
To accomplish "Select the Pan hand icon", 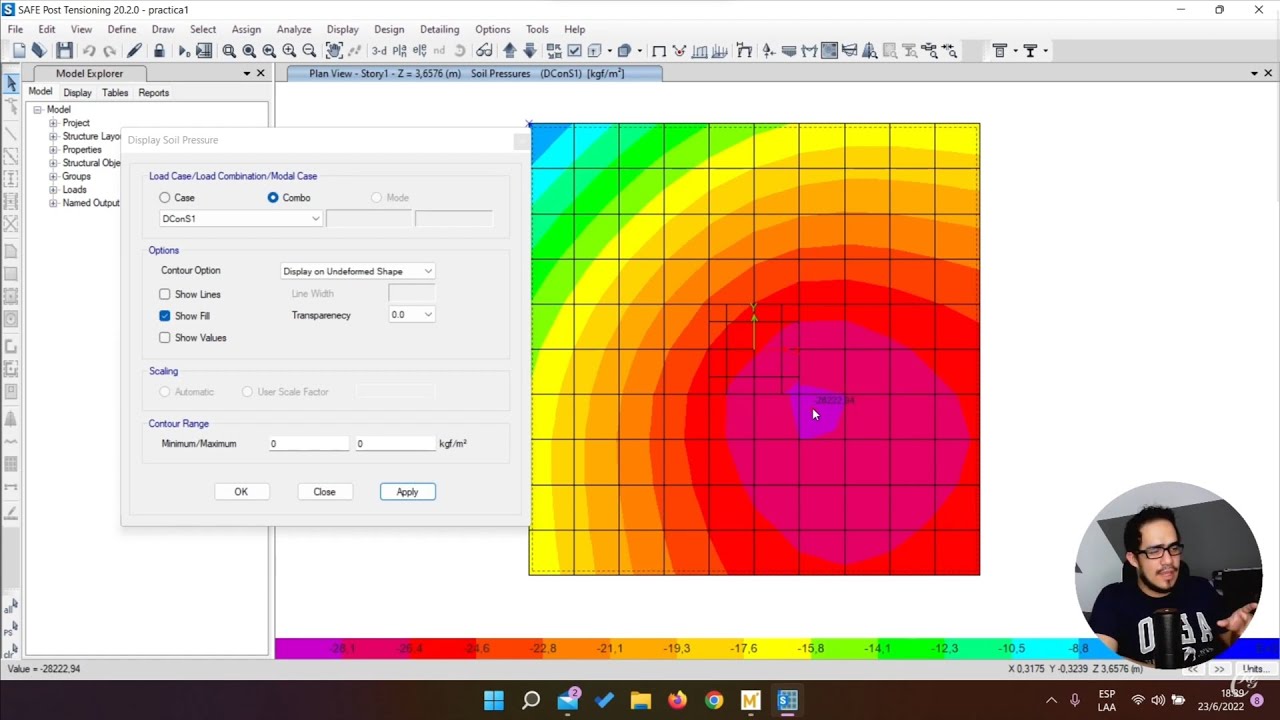I will (x=334, y=51).
